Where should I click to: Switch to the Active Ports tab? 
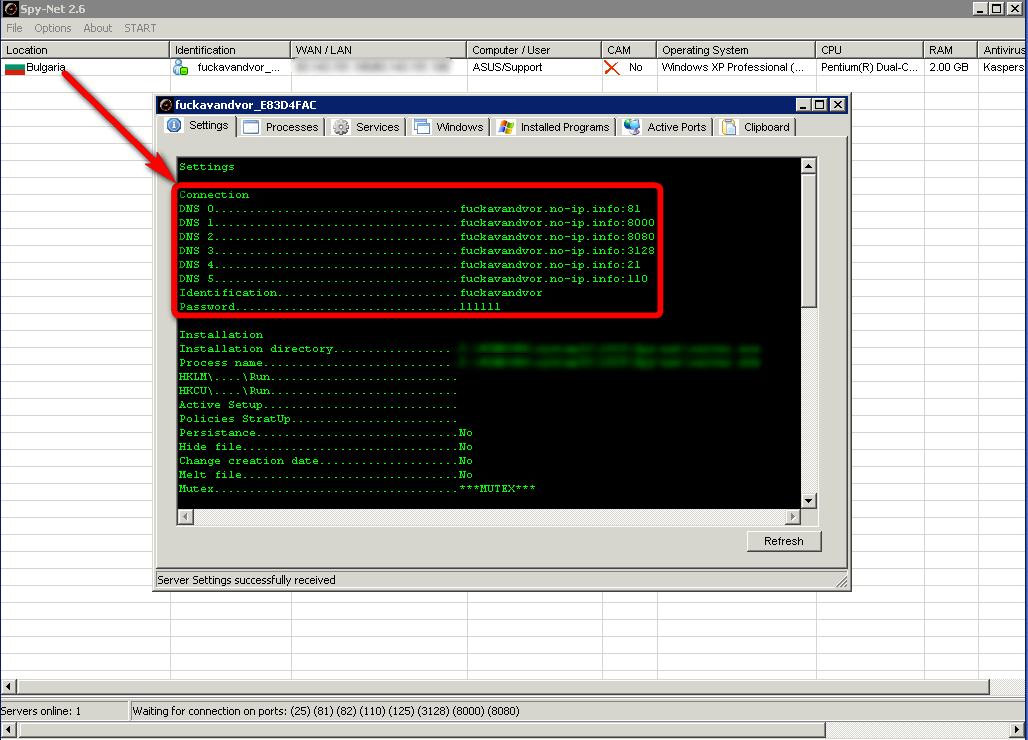(665, 127)
